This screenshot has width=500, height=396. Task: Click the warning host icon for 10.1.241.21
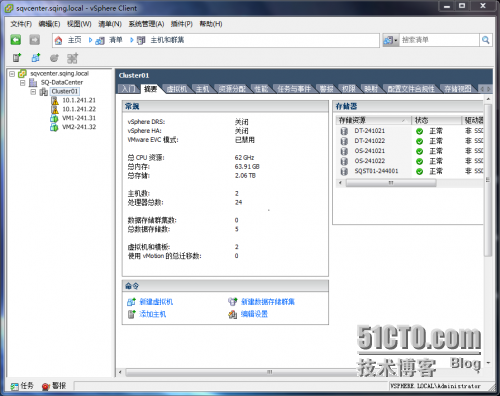(x=55, y=100)
